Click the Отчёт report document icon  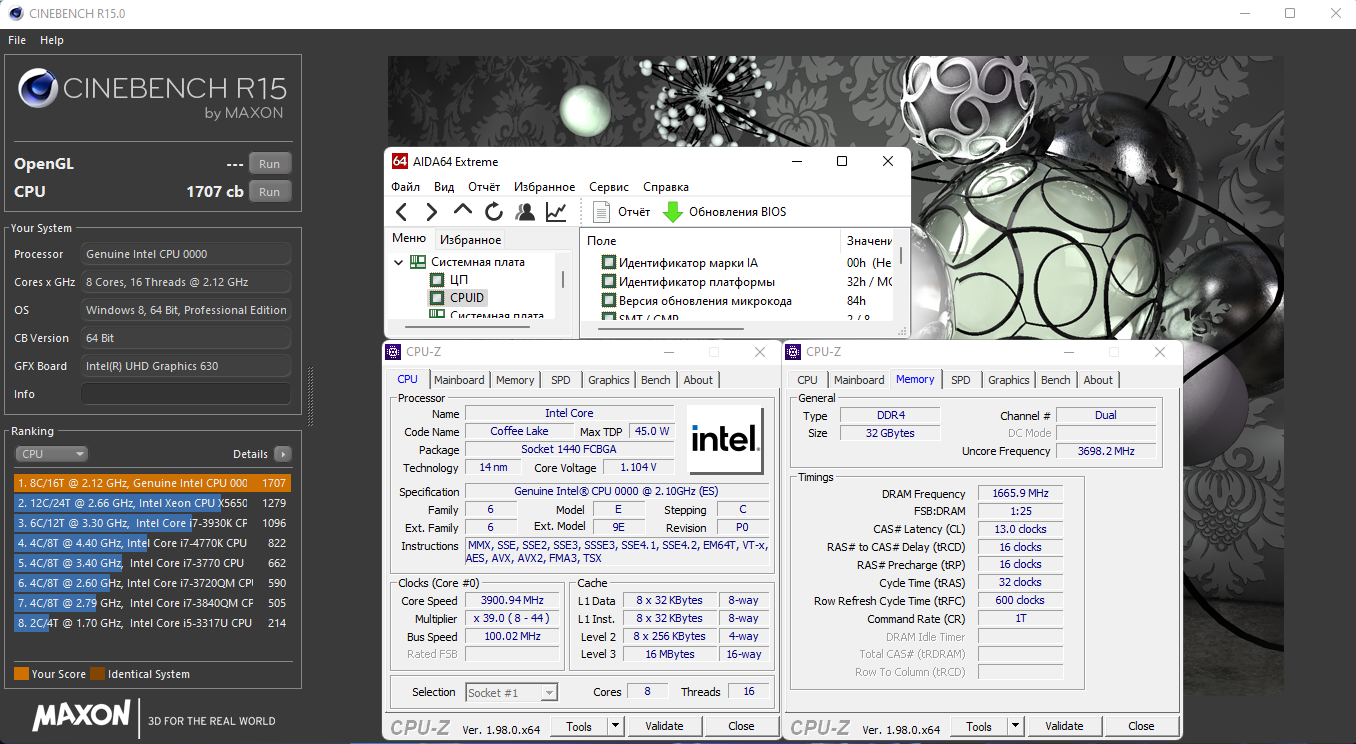pyautogui.click(x=602, y=212)
